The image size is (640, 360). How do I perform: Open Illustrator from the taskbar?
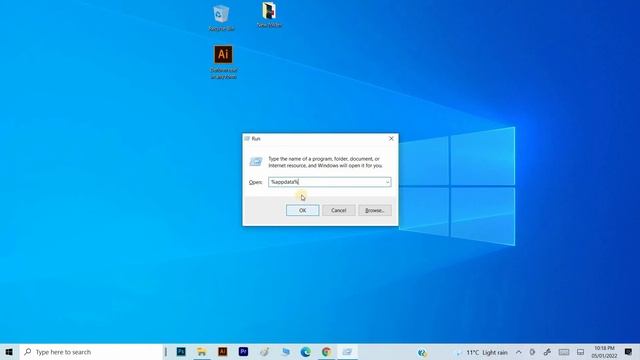(x=222, y=352)
